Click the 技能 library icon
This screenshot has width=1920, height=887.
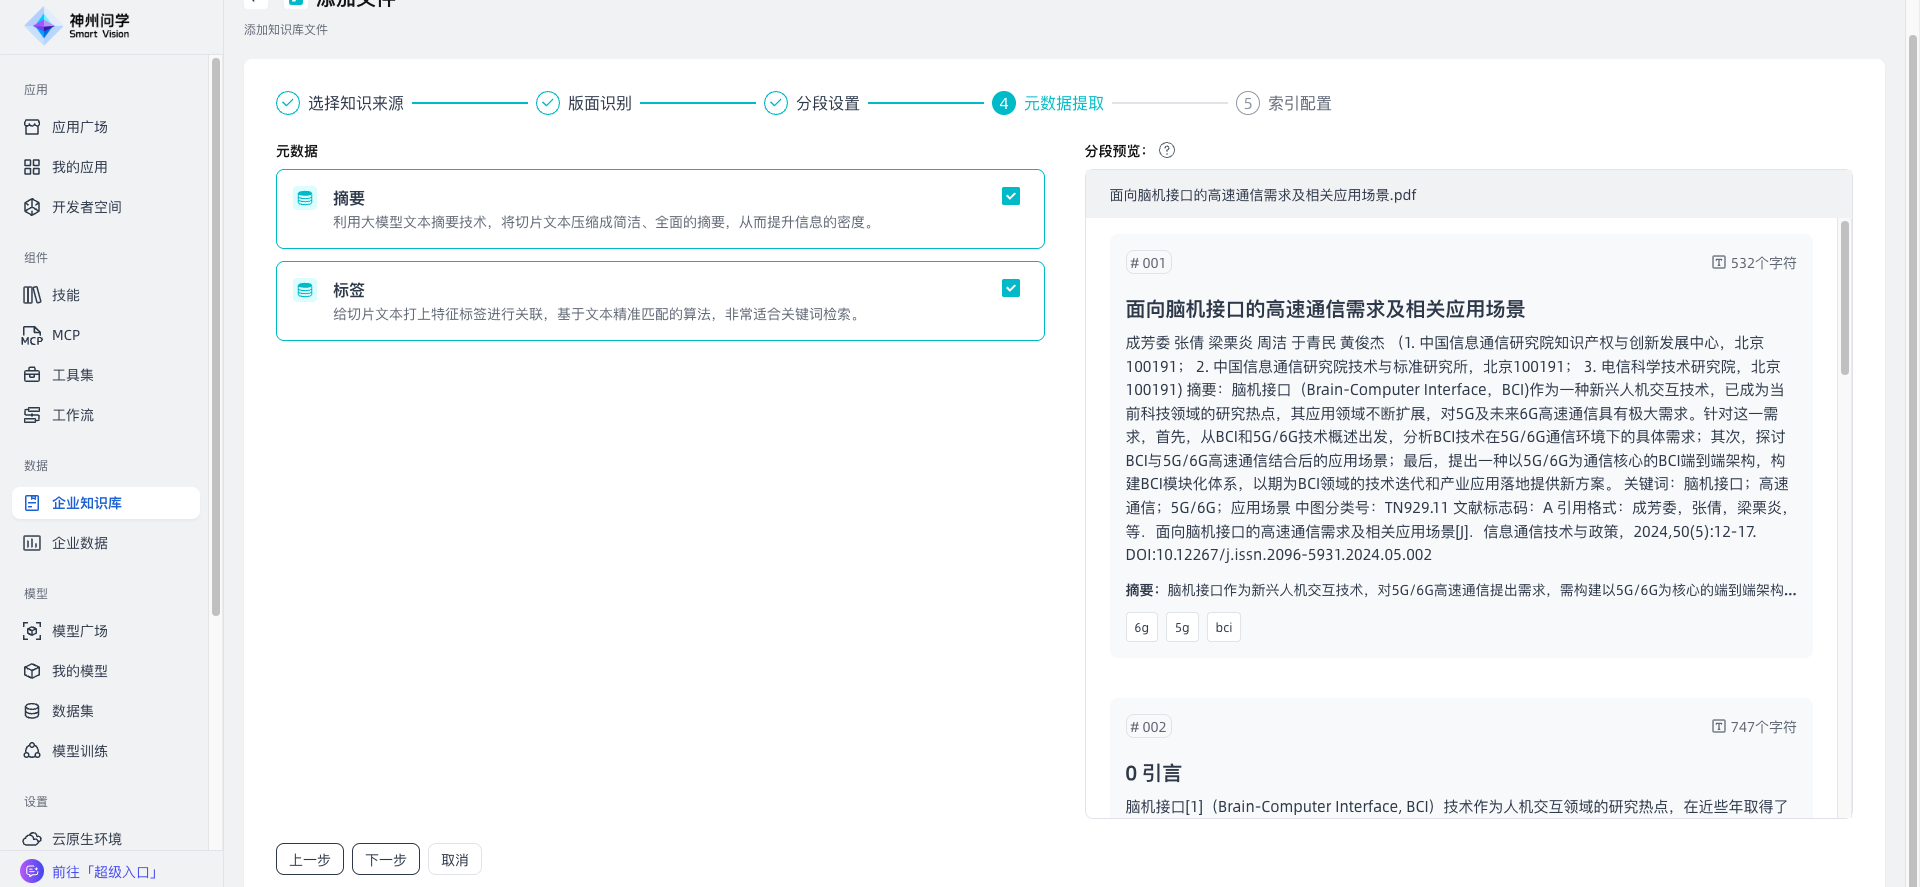[x=32, y=295]
